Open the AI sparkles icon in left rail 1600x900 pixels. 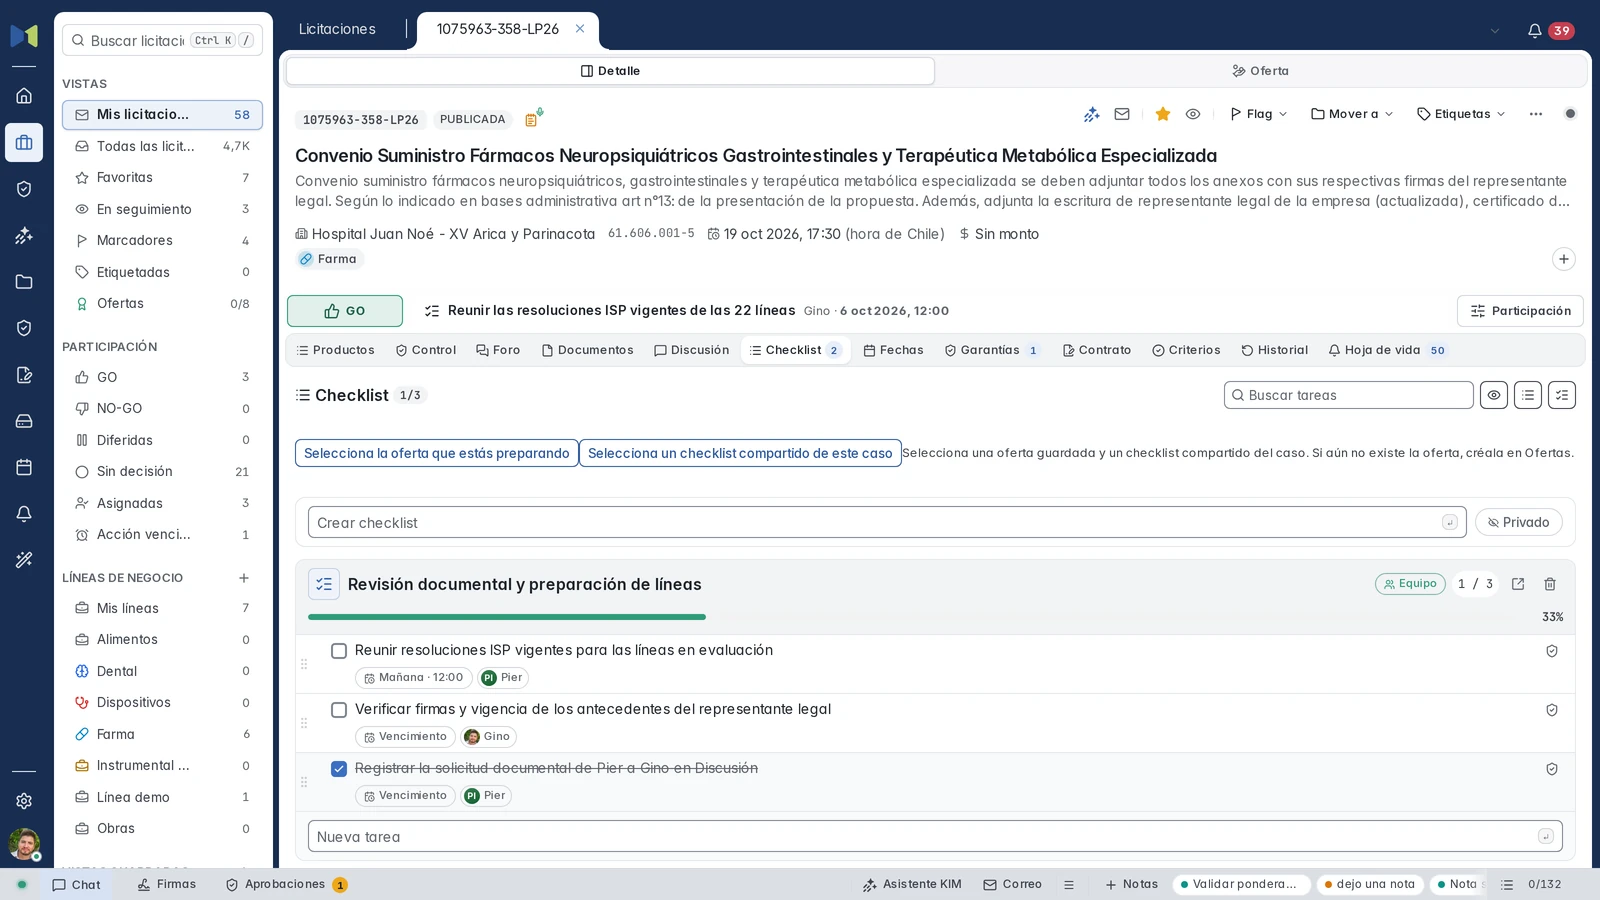click(24, 236)
